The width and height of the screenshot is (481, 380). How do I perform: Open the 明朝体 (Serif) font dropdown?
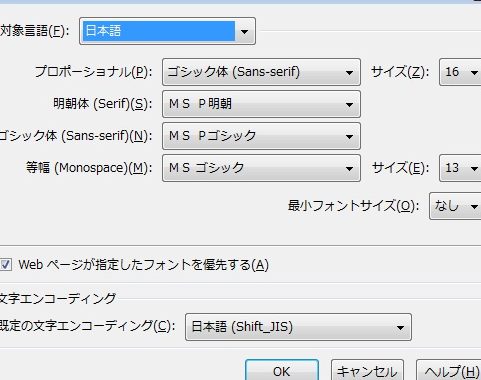pyautogui.click(x=261, y=104)
